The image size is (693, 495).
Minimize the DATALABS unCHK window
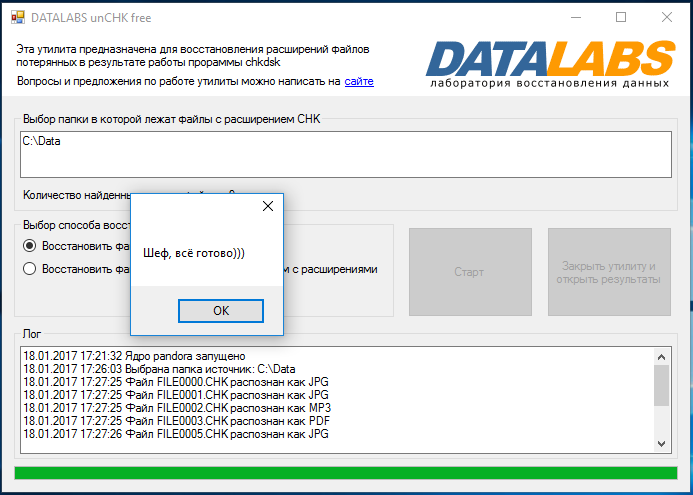pos(576,18)
